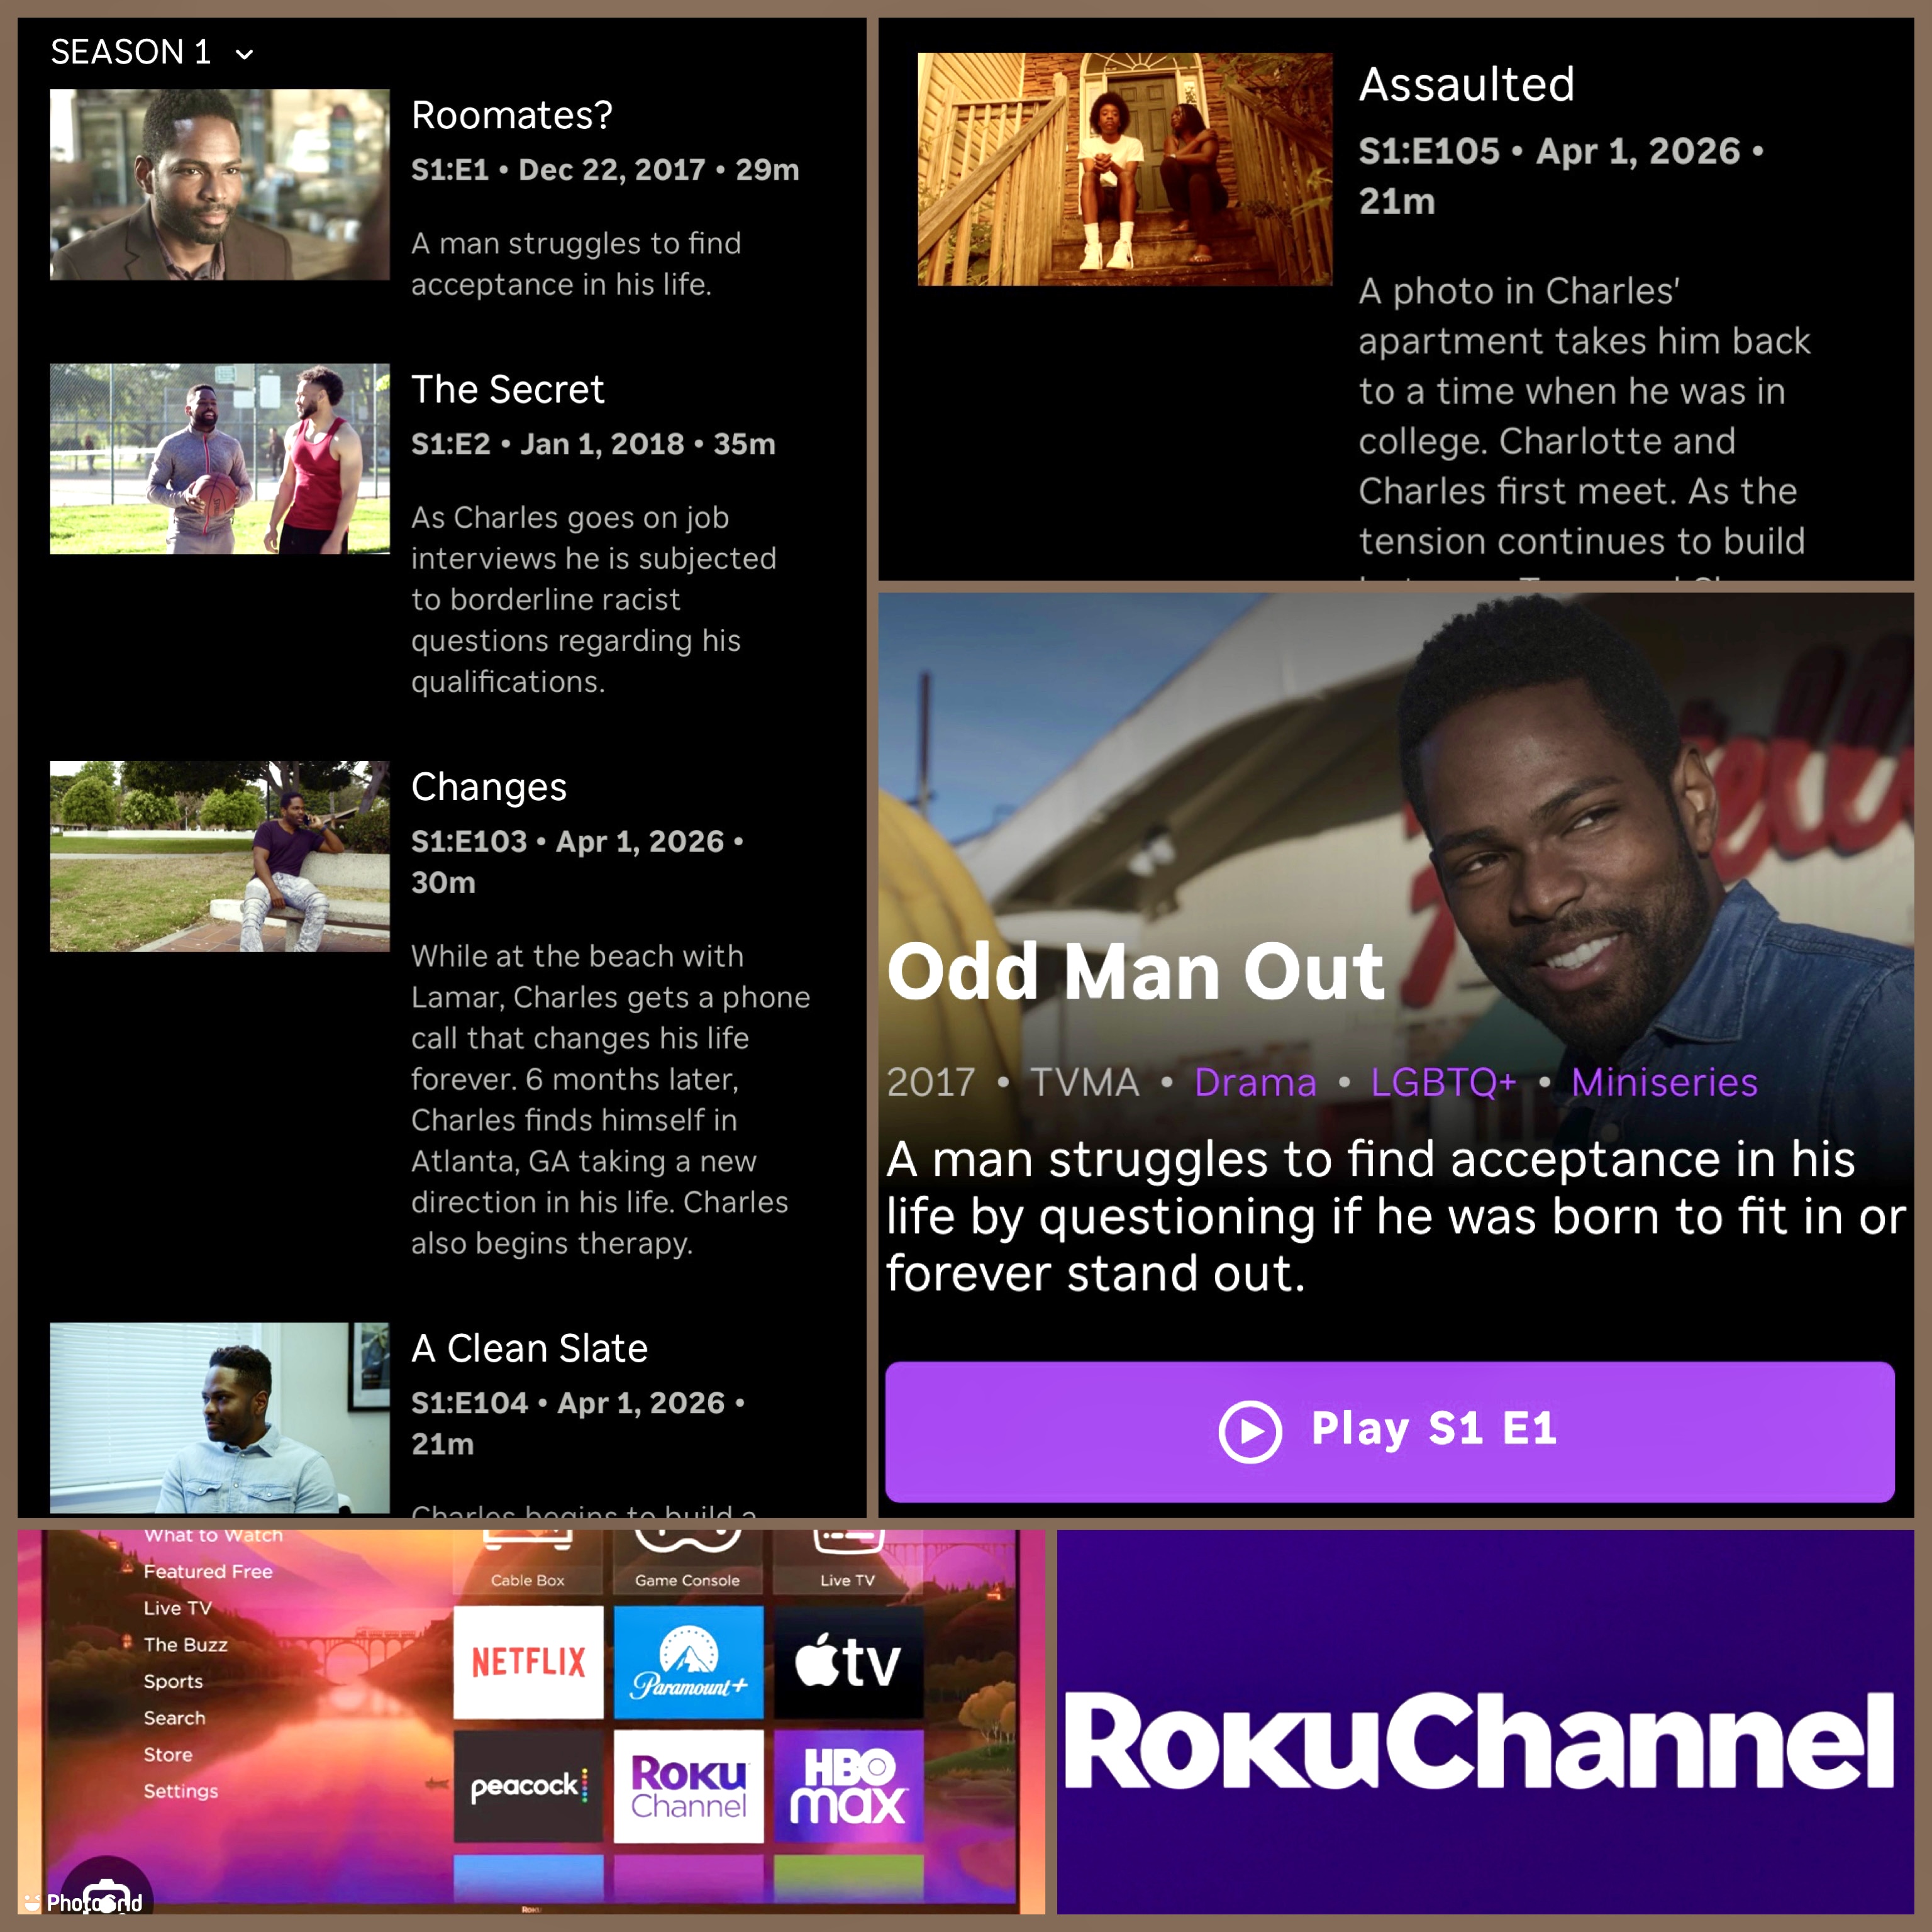Select the Cable Box input tile

pyautogui.click(x=528, y=1565)
